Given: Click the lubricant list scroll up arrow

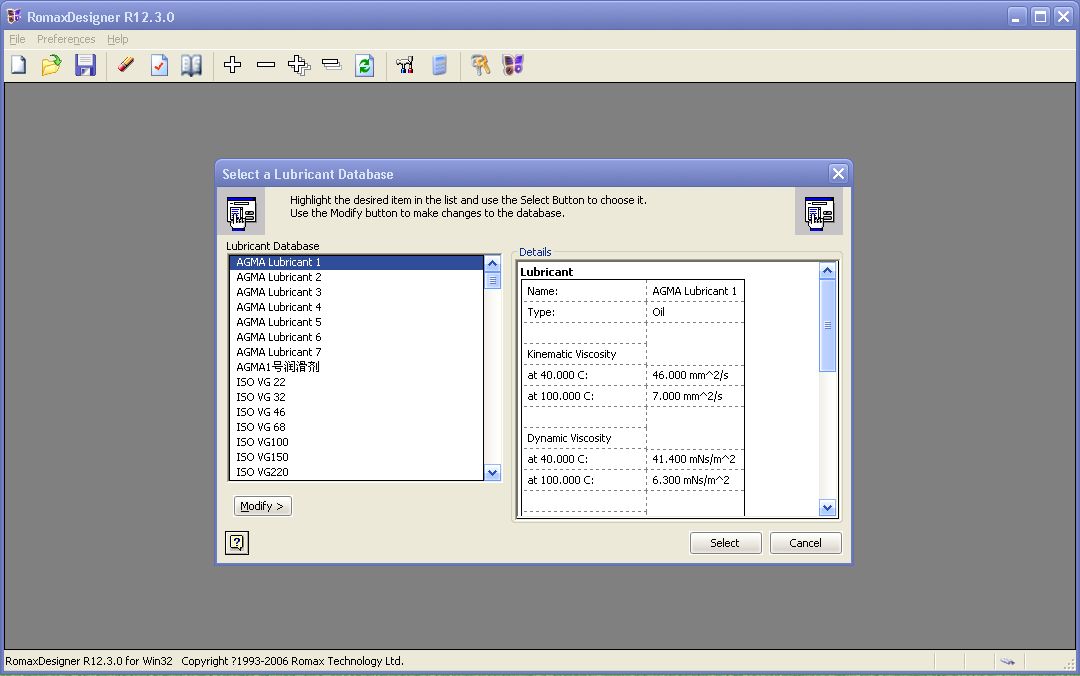Looking at the screenshot, I should 492,263.
